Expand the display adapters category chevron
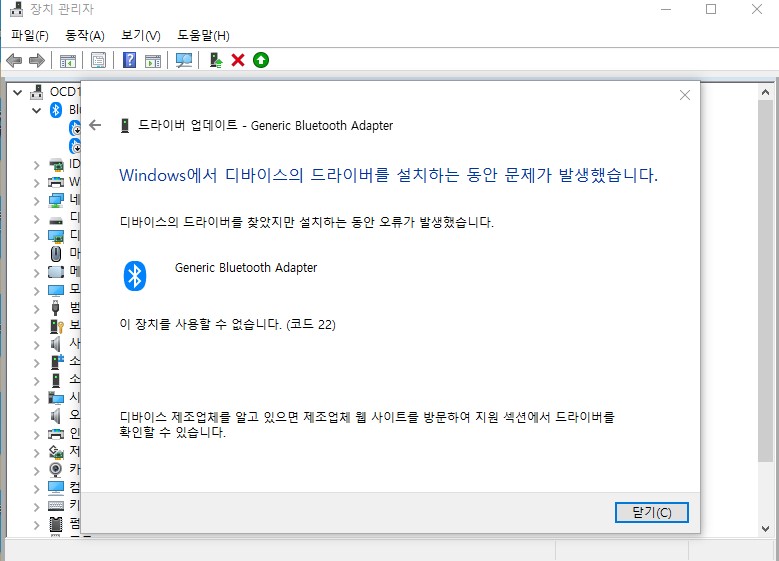Viewport: 779px width, 561px height. pos(36,237)
